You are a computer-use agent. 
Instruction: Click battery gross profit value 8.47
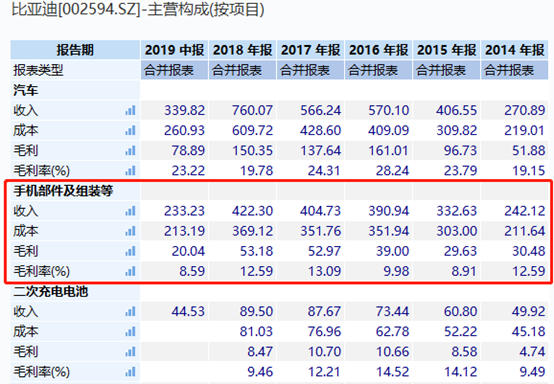(x=260, y=352)
